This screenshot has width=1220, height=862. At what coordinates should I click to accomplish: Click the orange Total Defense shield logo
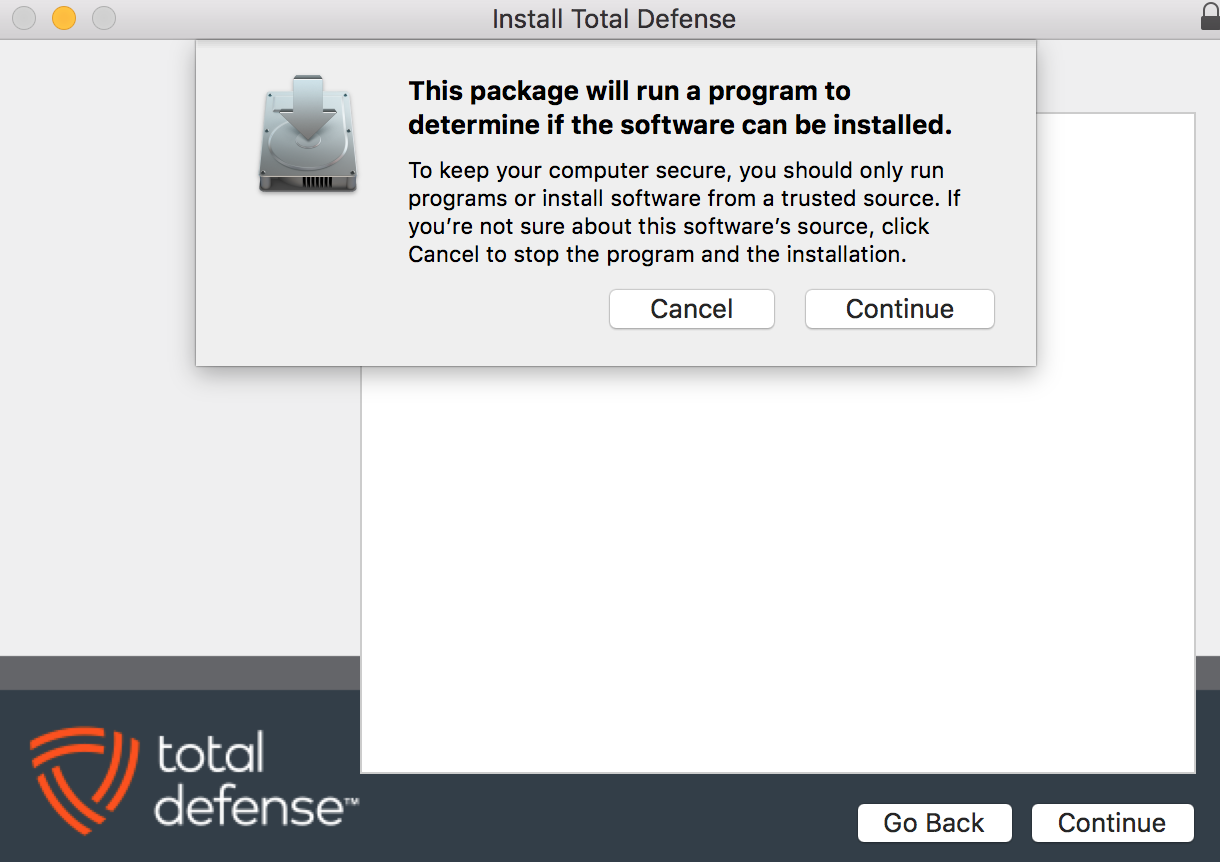click(82, 779)
